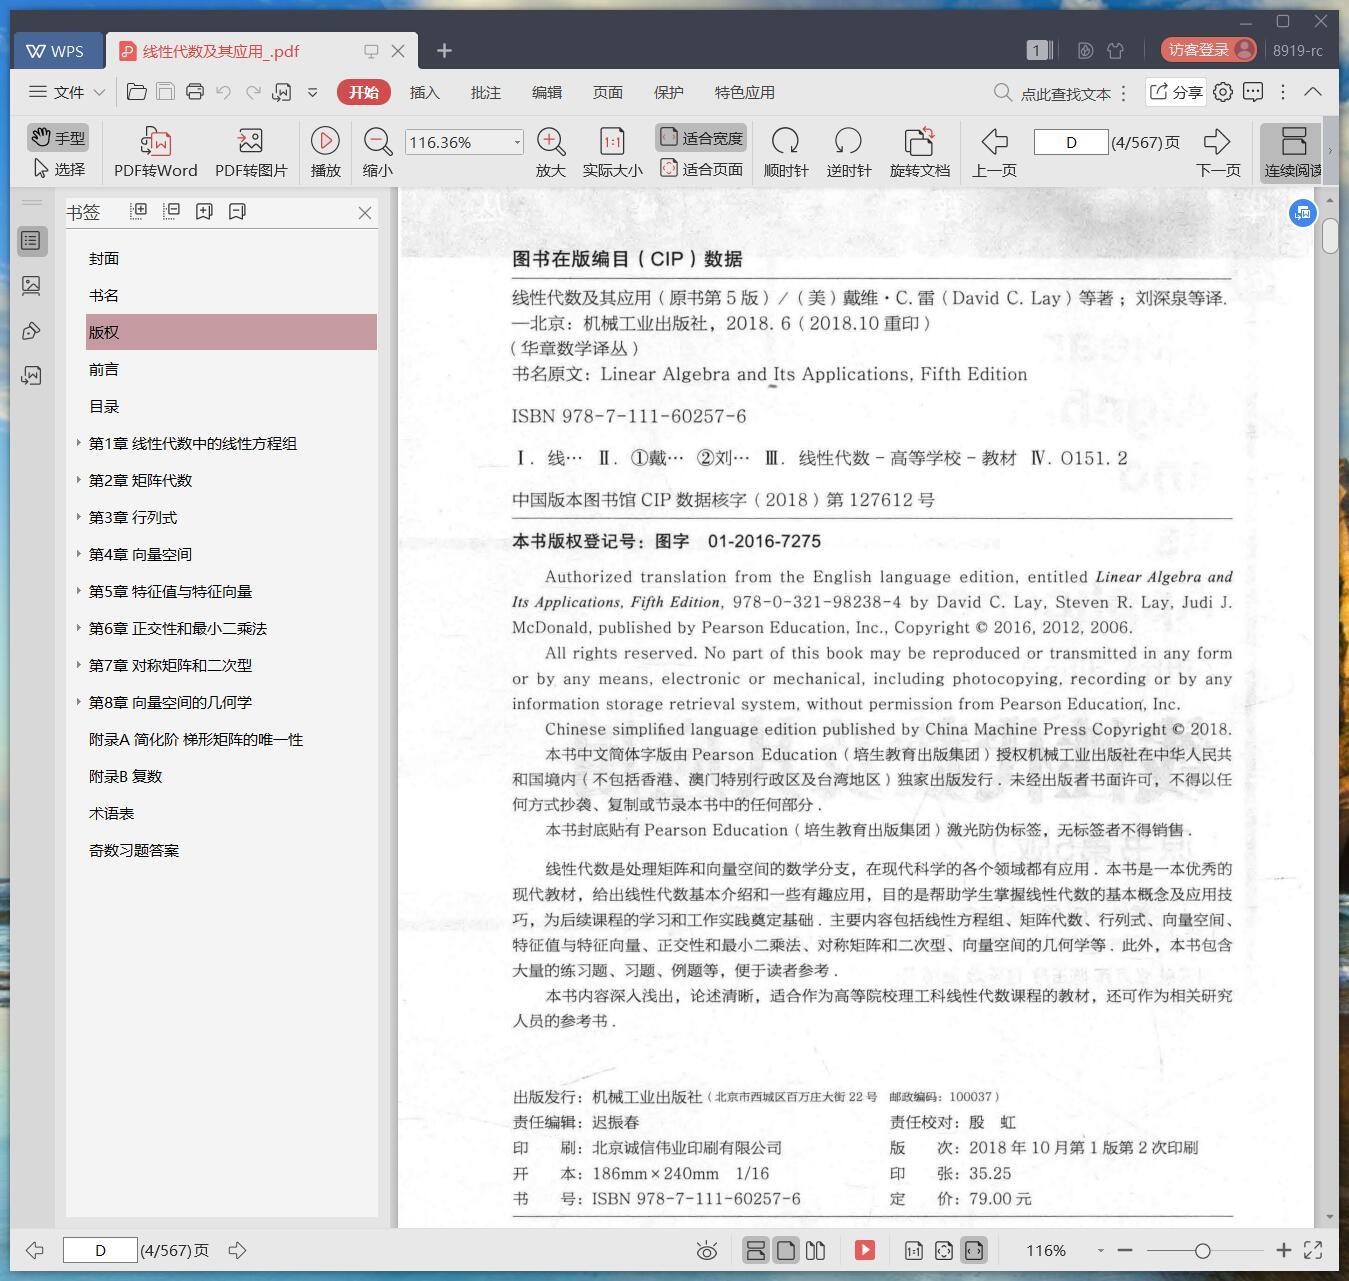The width and height of the screenshot is (1349, 1281).
Task: Start the 播放 slideshow
Action: [x=325, y=152]
